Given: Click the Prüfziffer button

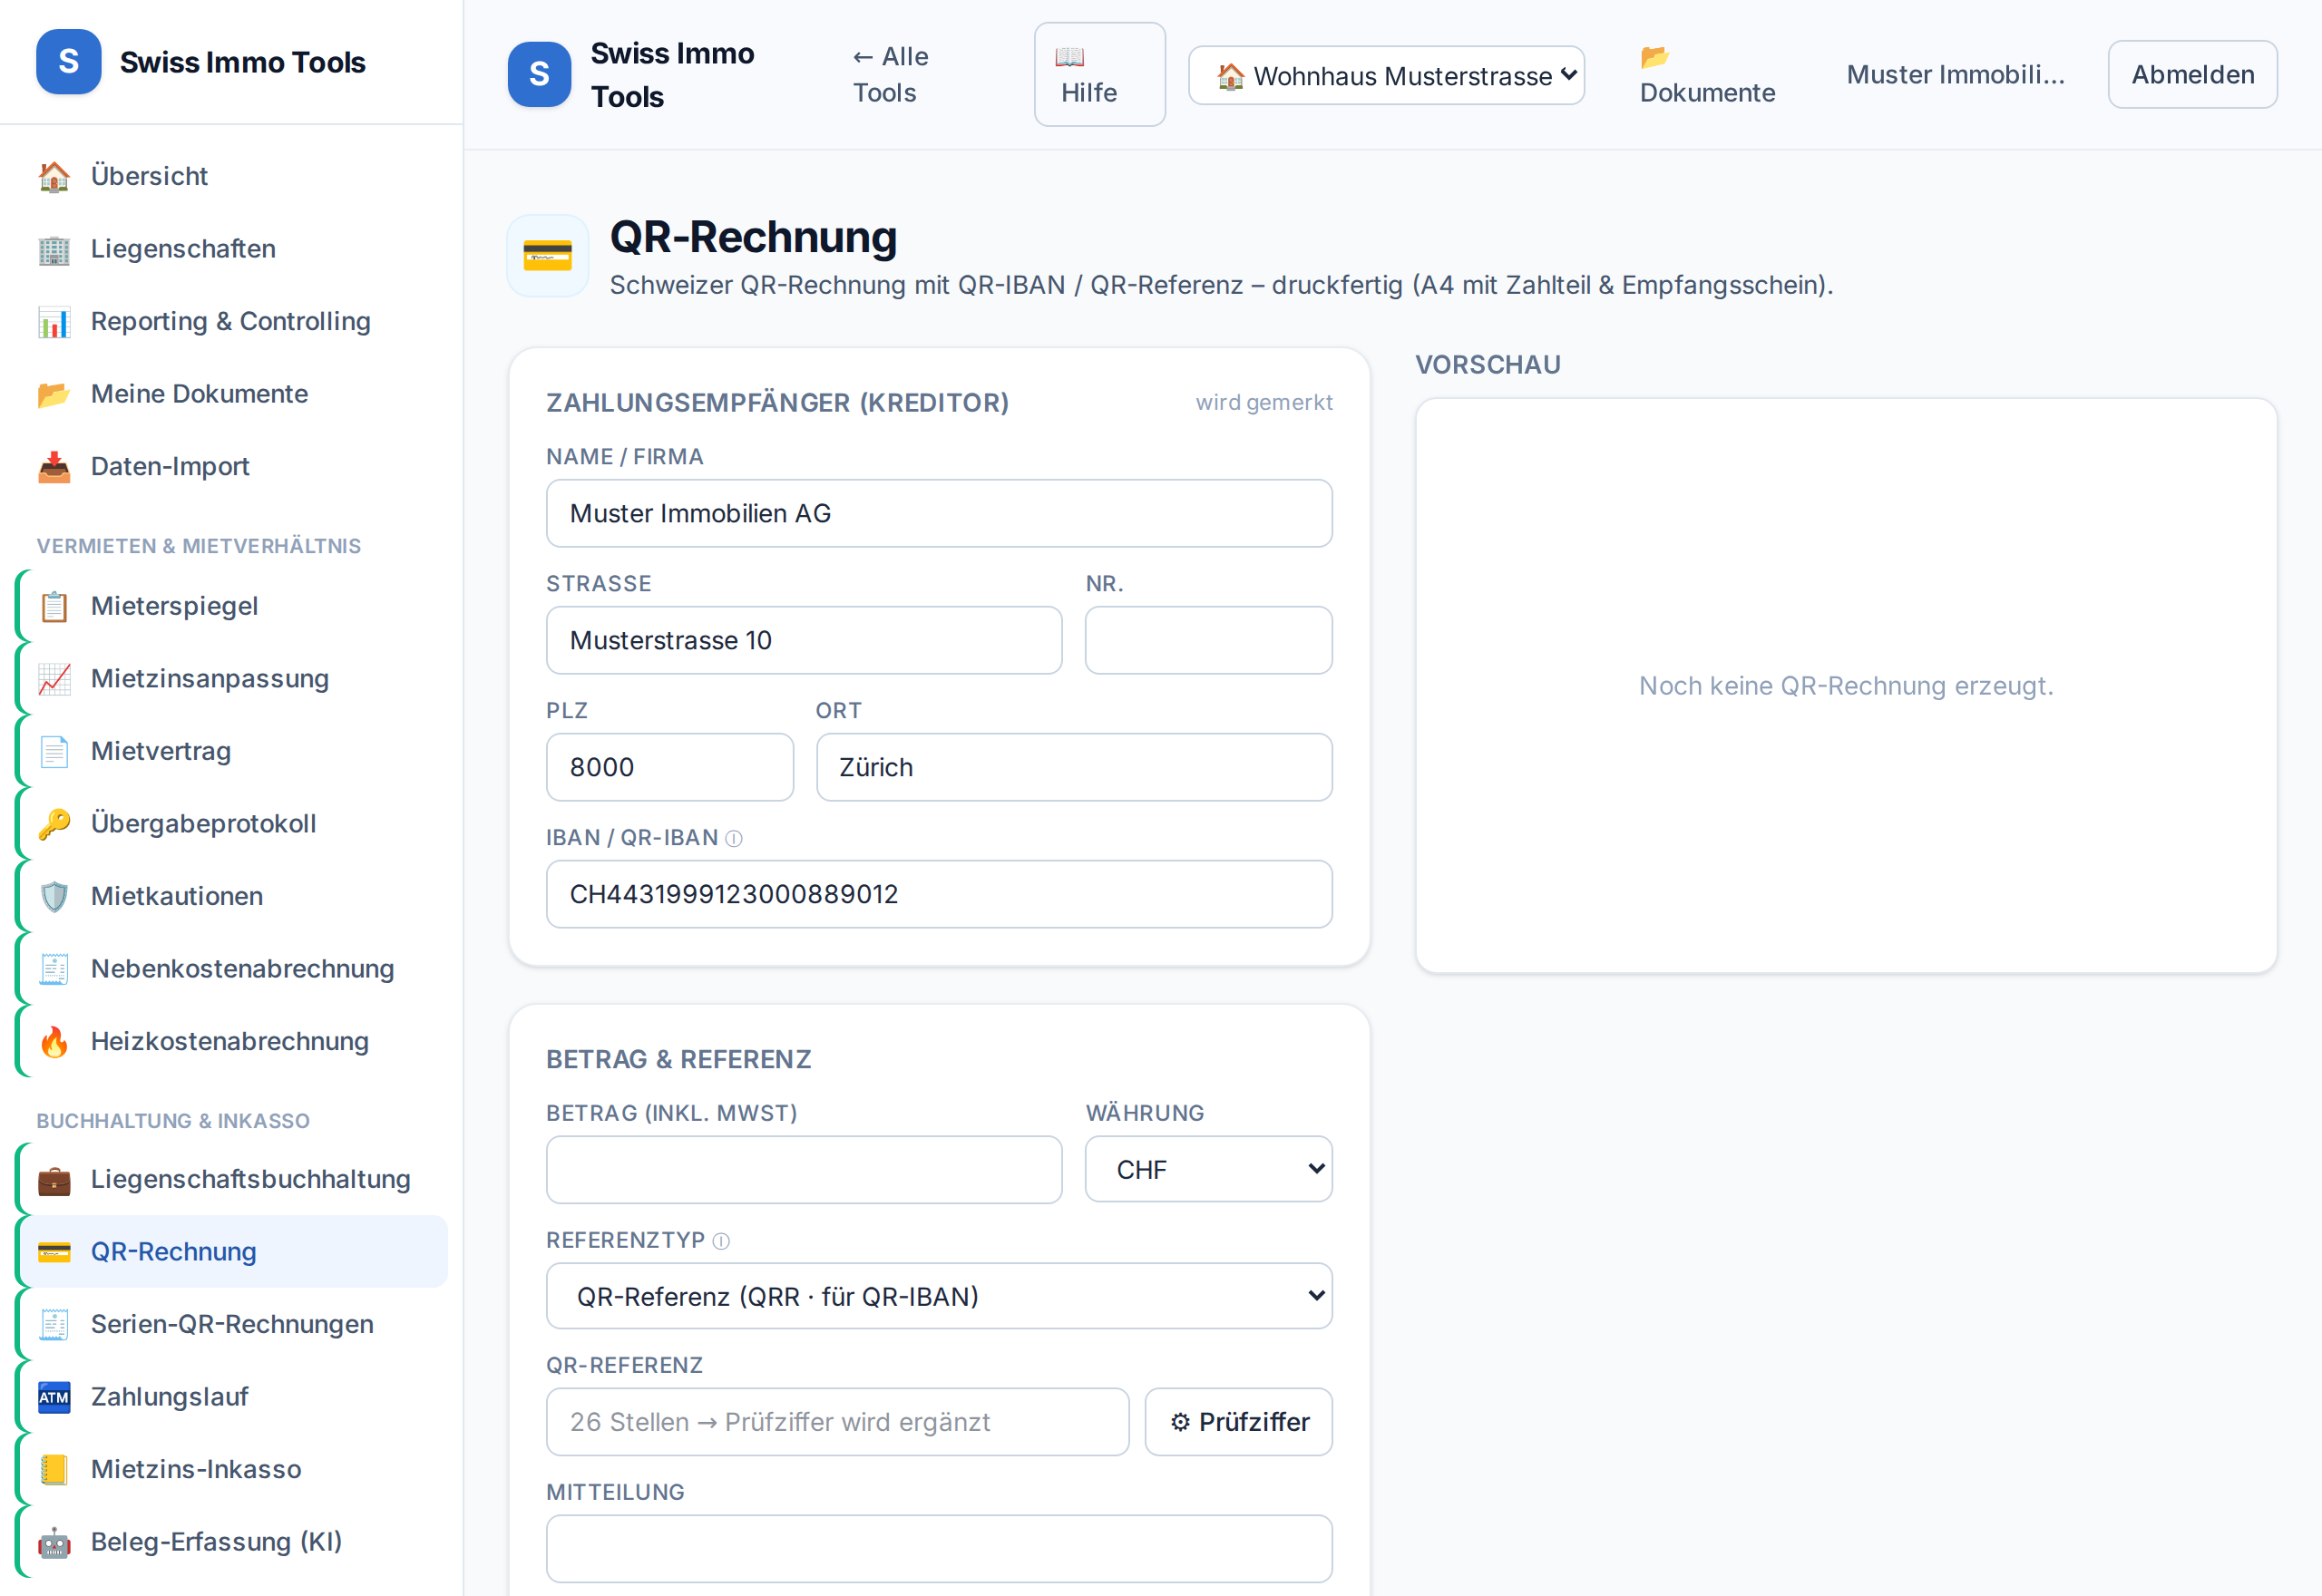Looking at the screenshot, I should point(1238,1422).
